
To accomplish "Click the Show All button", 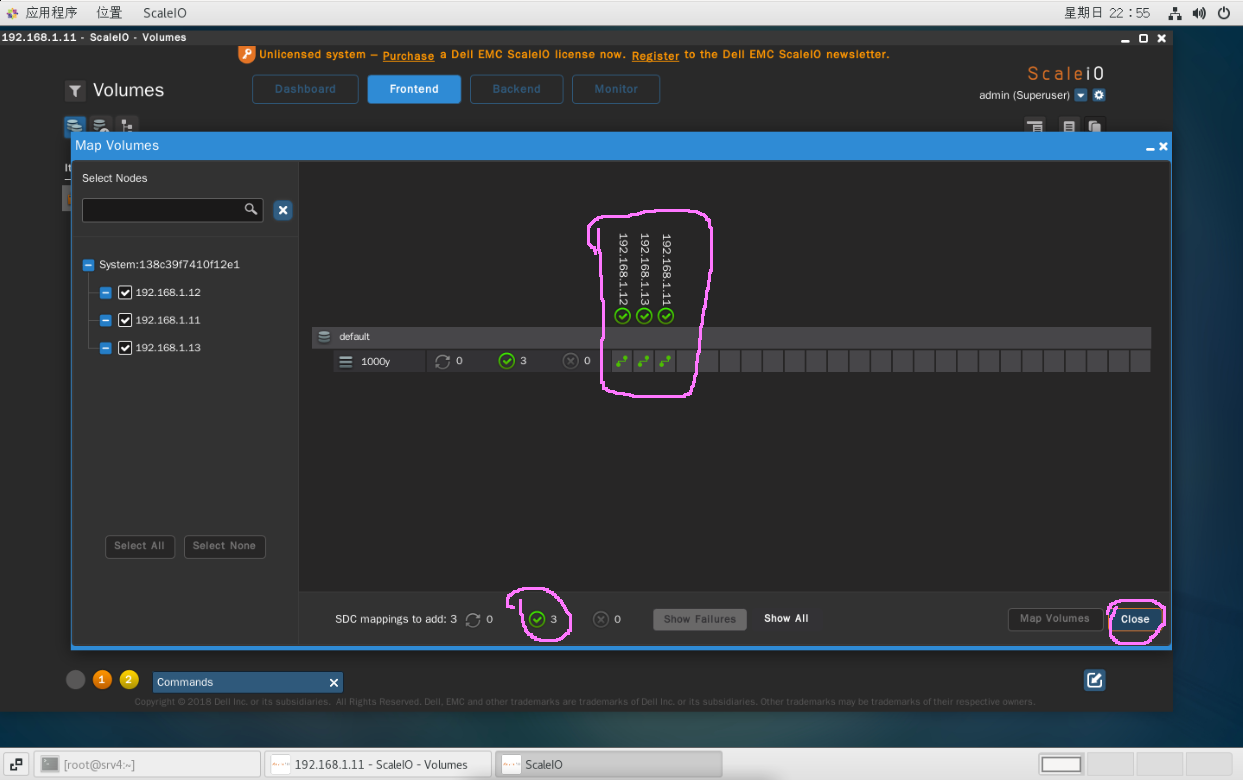I will click(x=786, y=619).
